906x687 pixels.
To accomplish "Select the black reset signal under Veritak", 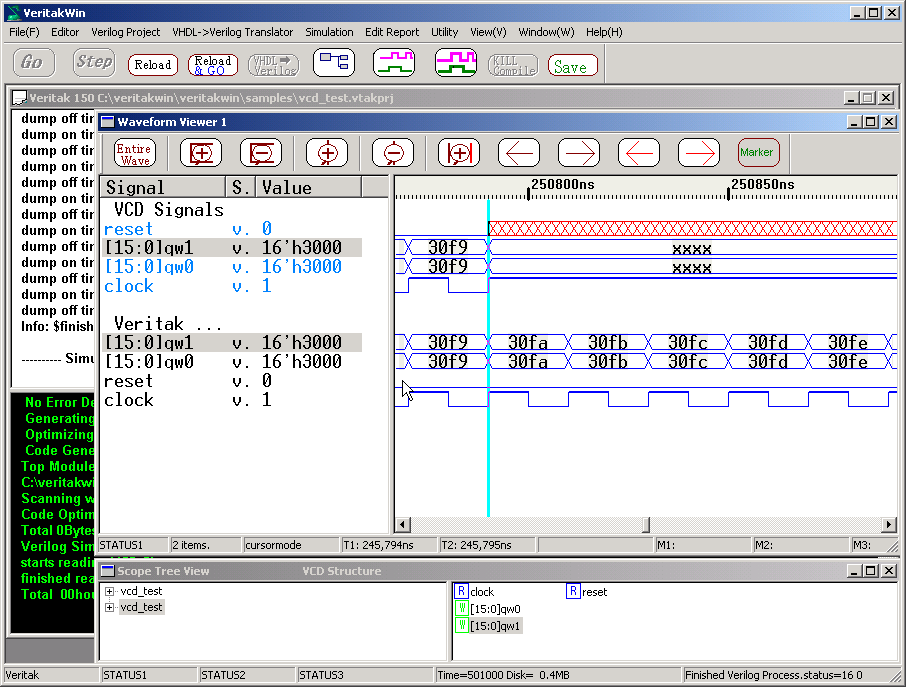I will tap(128, 381).
